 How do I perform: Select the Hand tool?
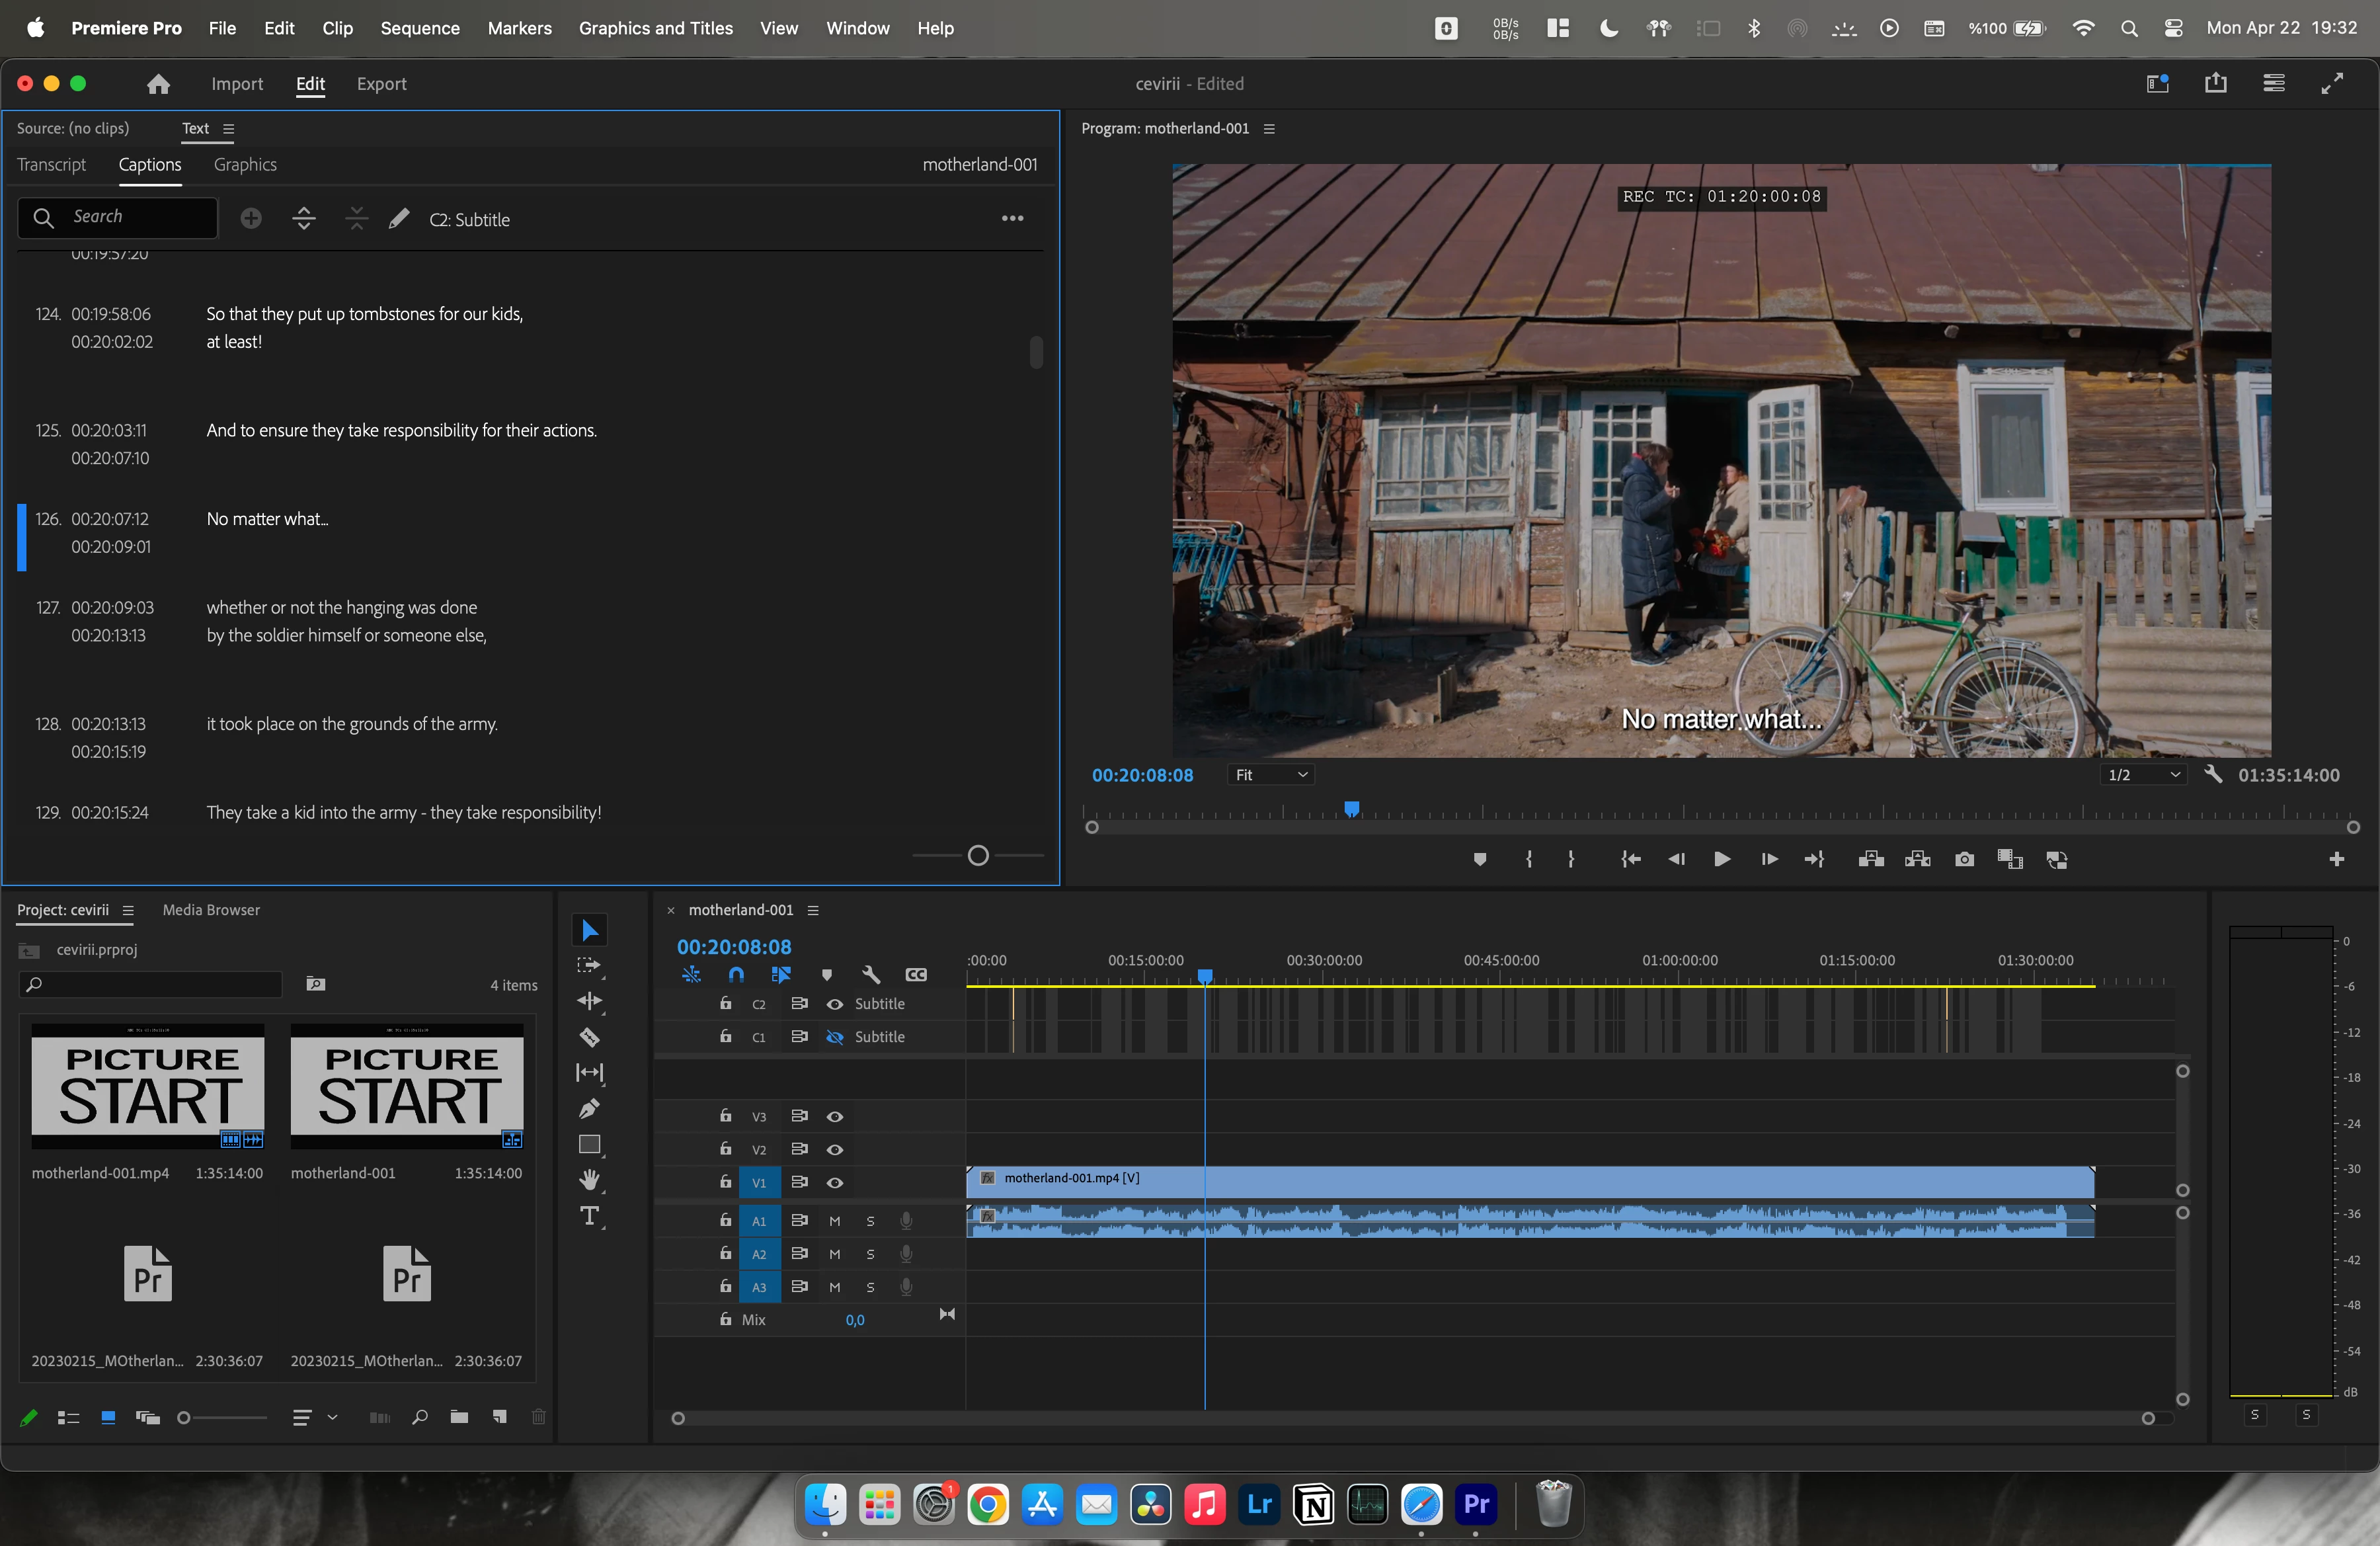click(x=589, y=1180)
